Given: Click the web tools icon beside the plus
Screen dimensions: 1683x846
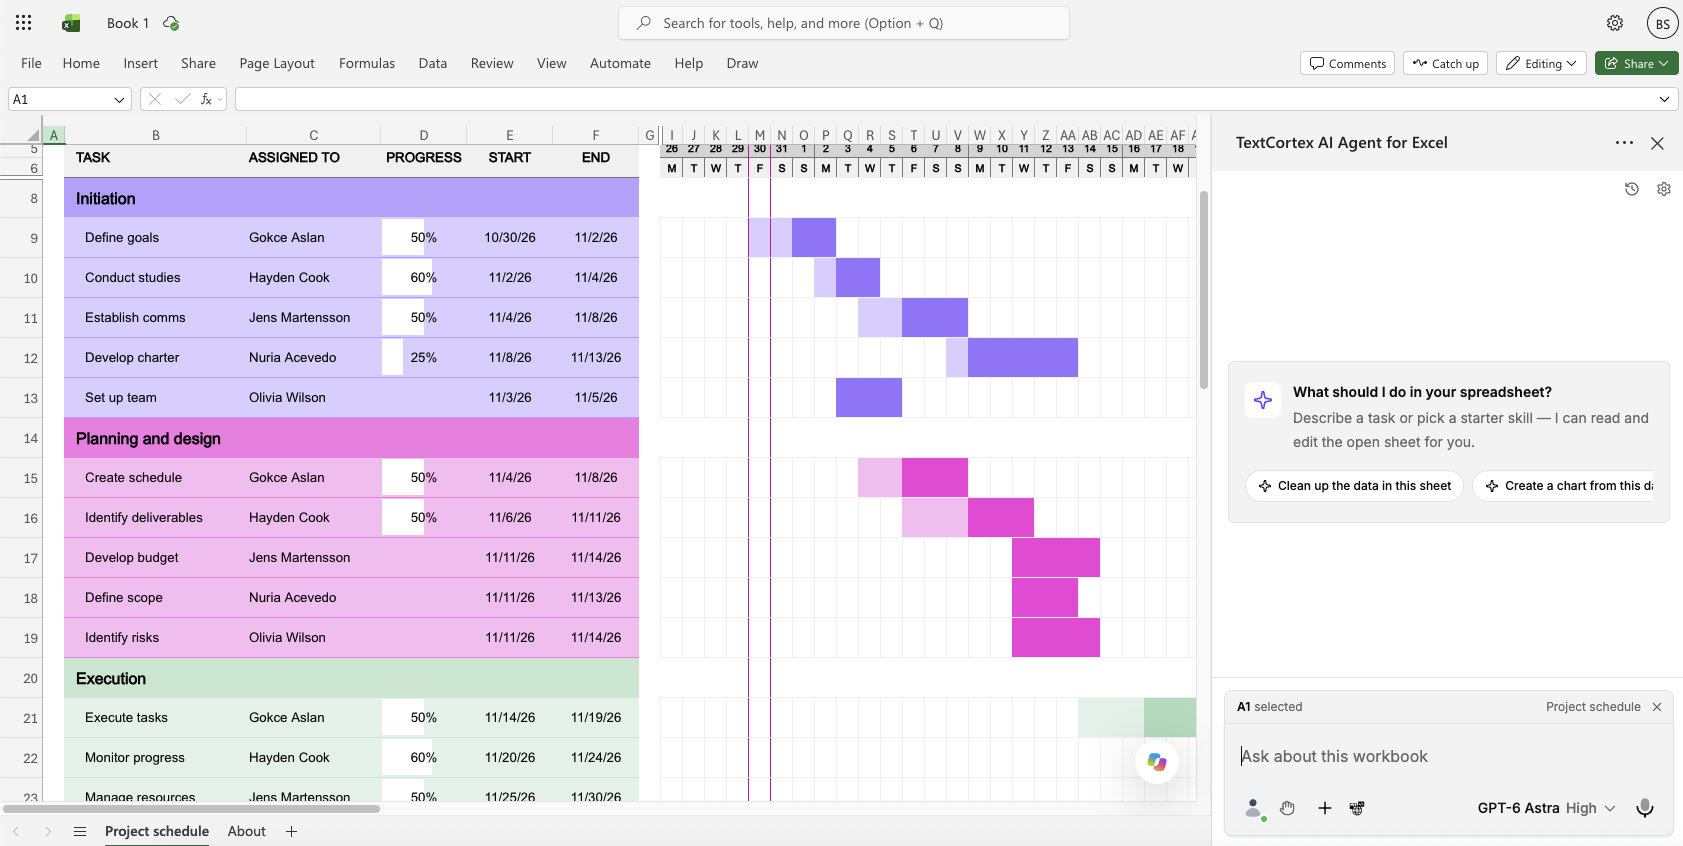Looking at the screenshot, I should (1357, 808).
